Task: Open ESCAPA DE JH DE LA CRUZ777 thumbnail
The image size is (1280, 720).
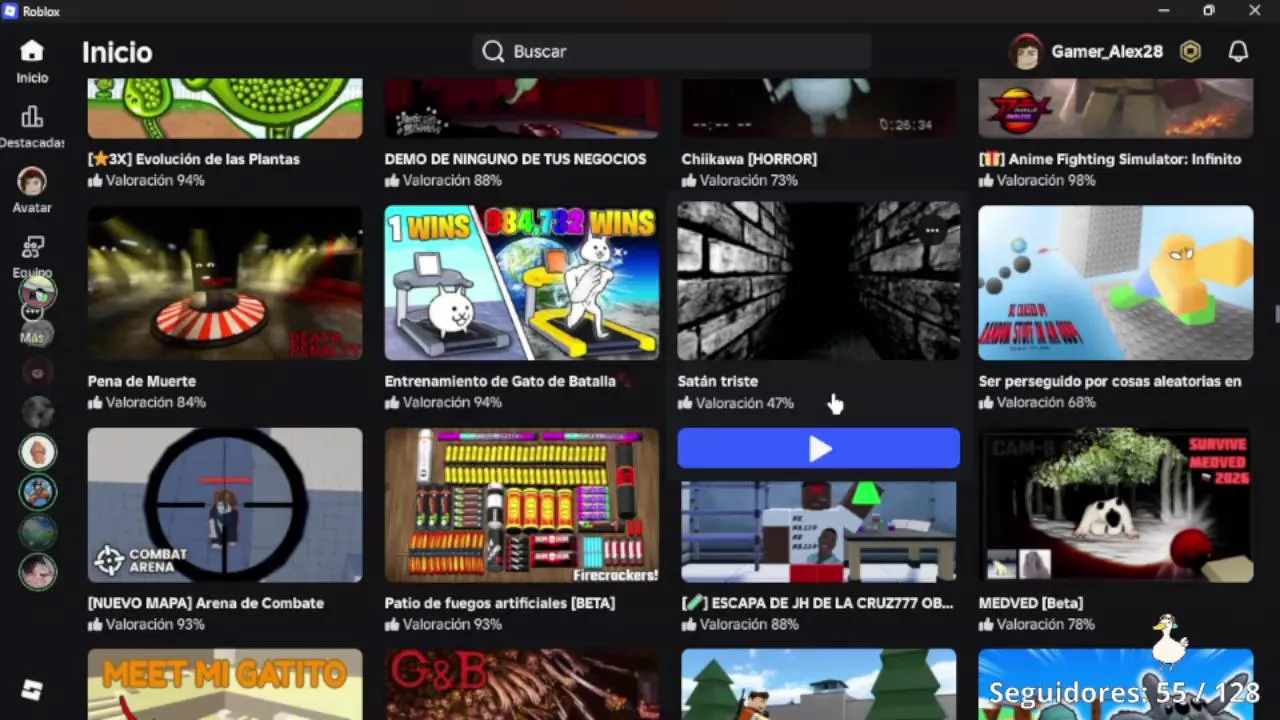Action: [819, 531]
